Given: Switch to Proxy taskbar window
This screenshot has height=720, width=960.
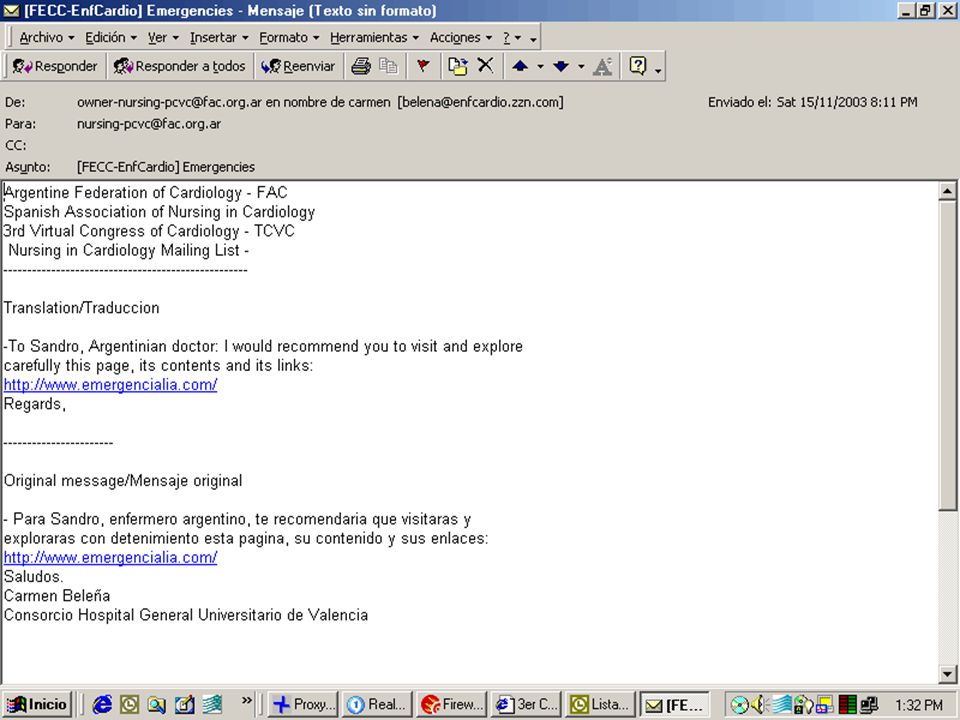Looking at the screenshot, I should point(304,705).
